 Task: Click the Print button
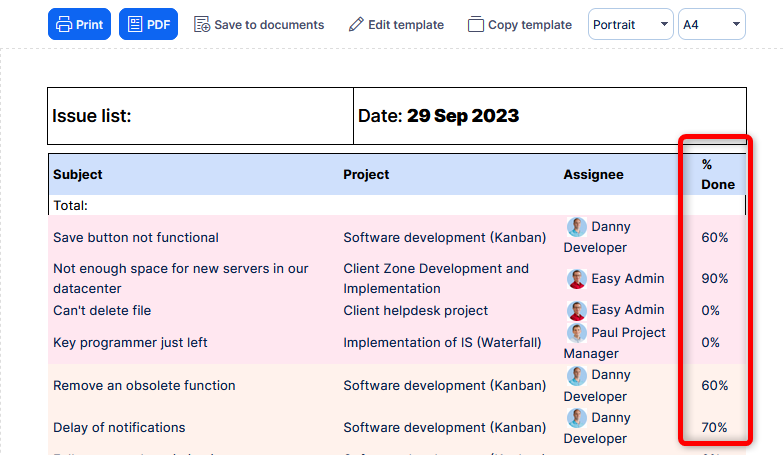click(x=79, y=24)
